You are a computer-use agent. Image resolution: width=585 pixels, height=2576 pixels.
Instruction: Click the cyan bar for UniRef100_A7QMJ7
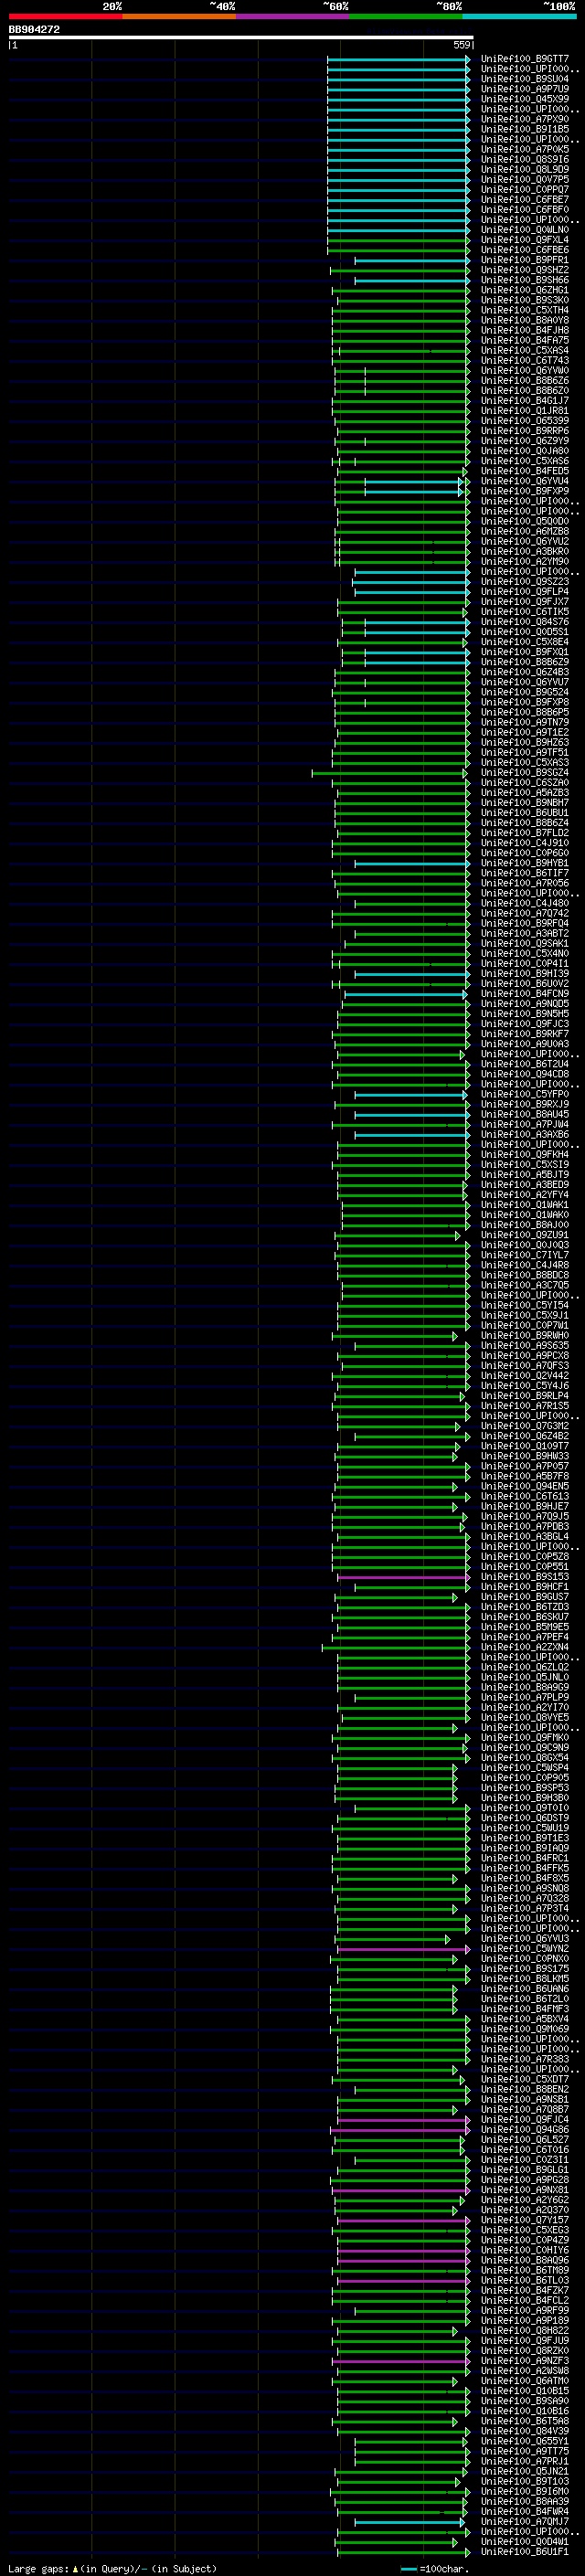410,2522
